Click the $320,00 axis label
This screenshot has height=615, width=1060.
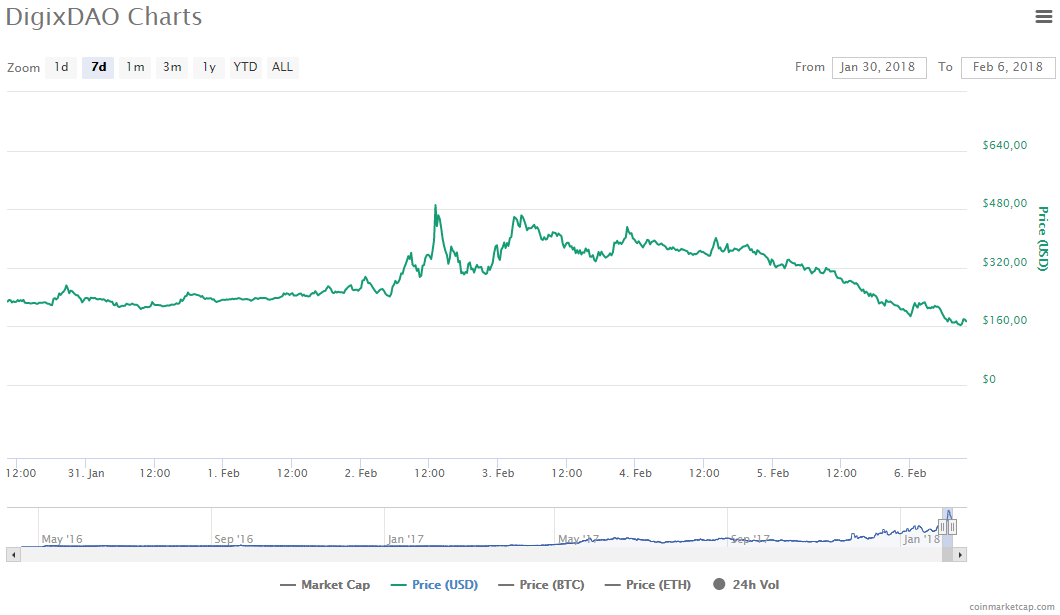1005,262
